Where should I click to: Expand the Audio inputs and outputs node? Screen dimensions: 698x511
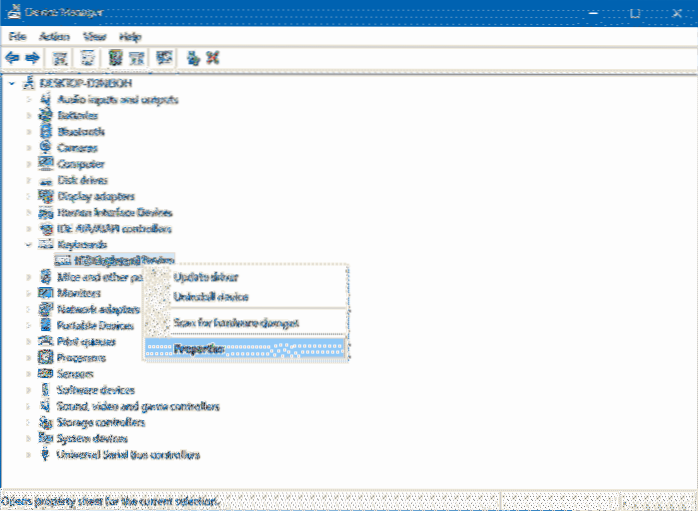(27, 100)
